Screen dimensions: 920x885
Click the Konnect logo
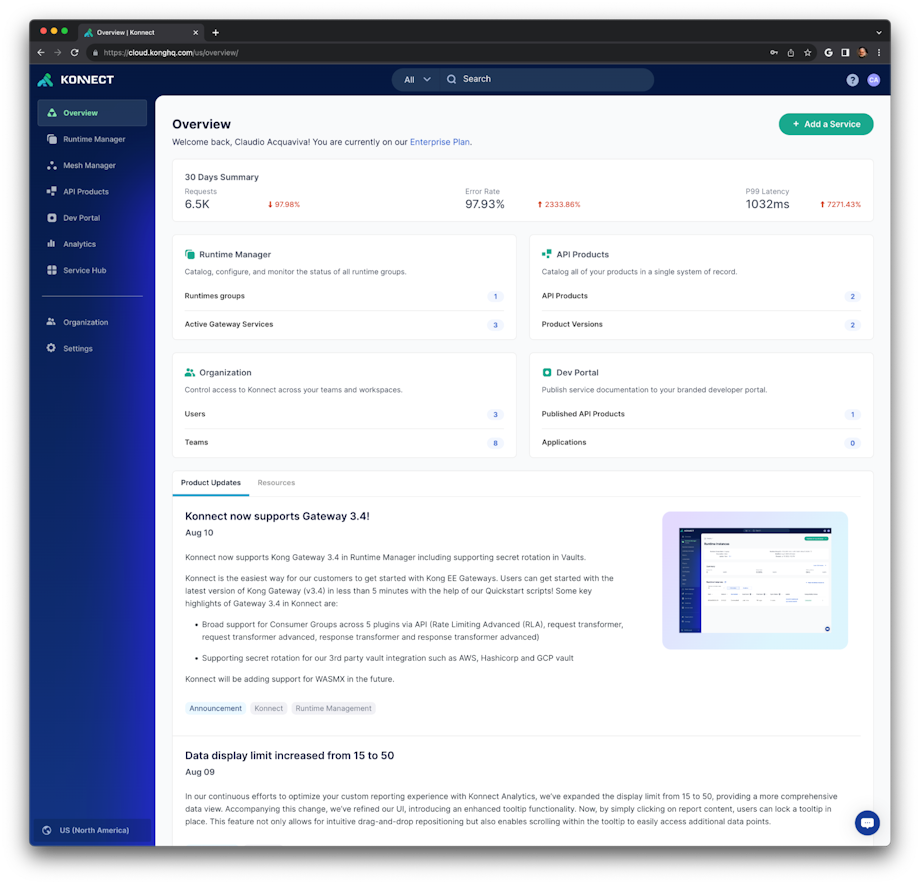[x=75, y=79]
